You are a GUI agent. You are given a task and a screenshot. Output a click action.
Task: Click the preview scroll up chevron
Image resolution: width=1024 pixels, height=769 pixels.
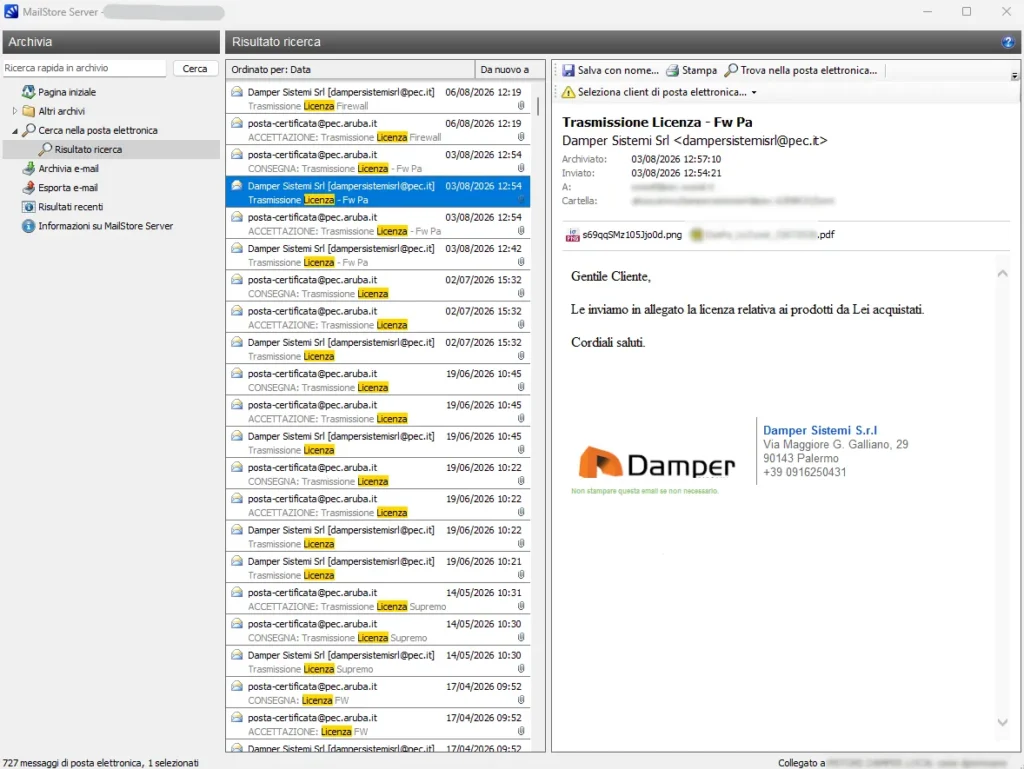(1002, 274)
